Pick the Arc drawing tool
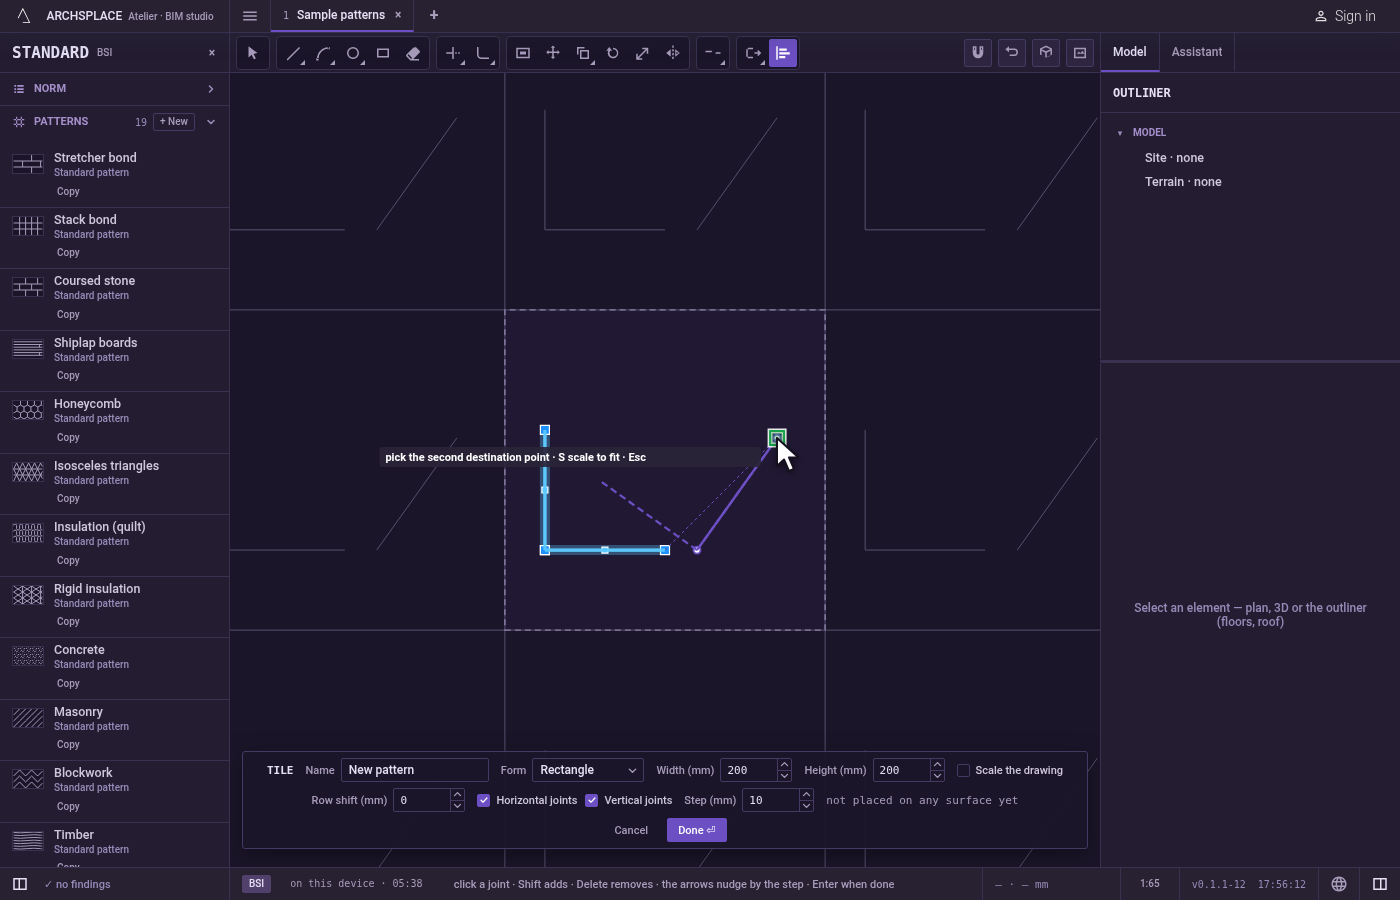This screenshot has height=900, width=1400. tap(323, 53)
